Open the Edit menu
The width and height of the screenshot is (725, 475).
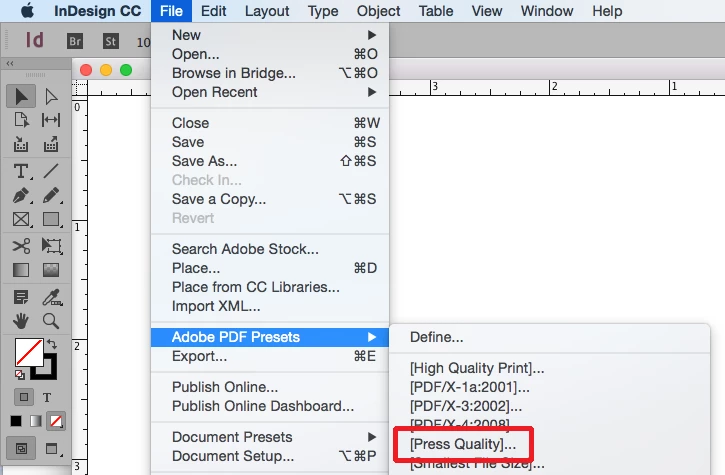(x=214, y=11)
